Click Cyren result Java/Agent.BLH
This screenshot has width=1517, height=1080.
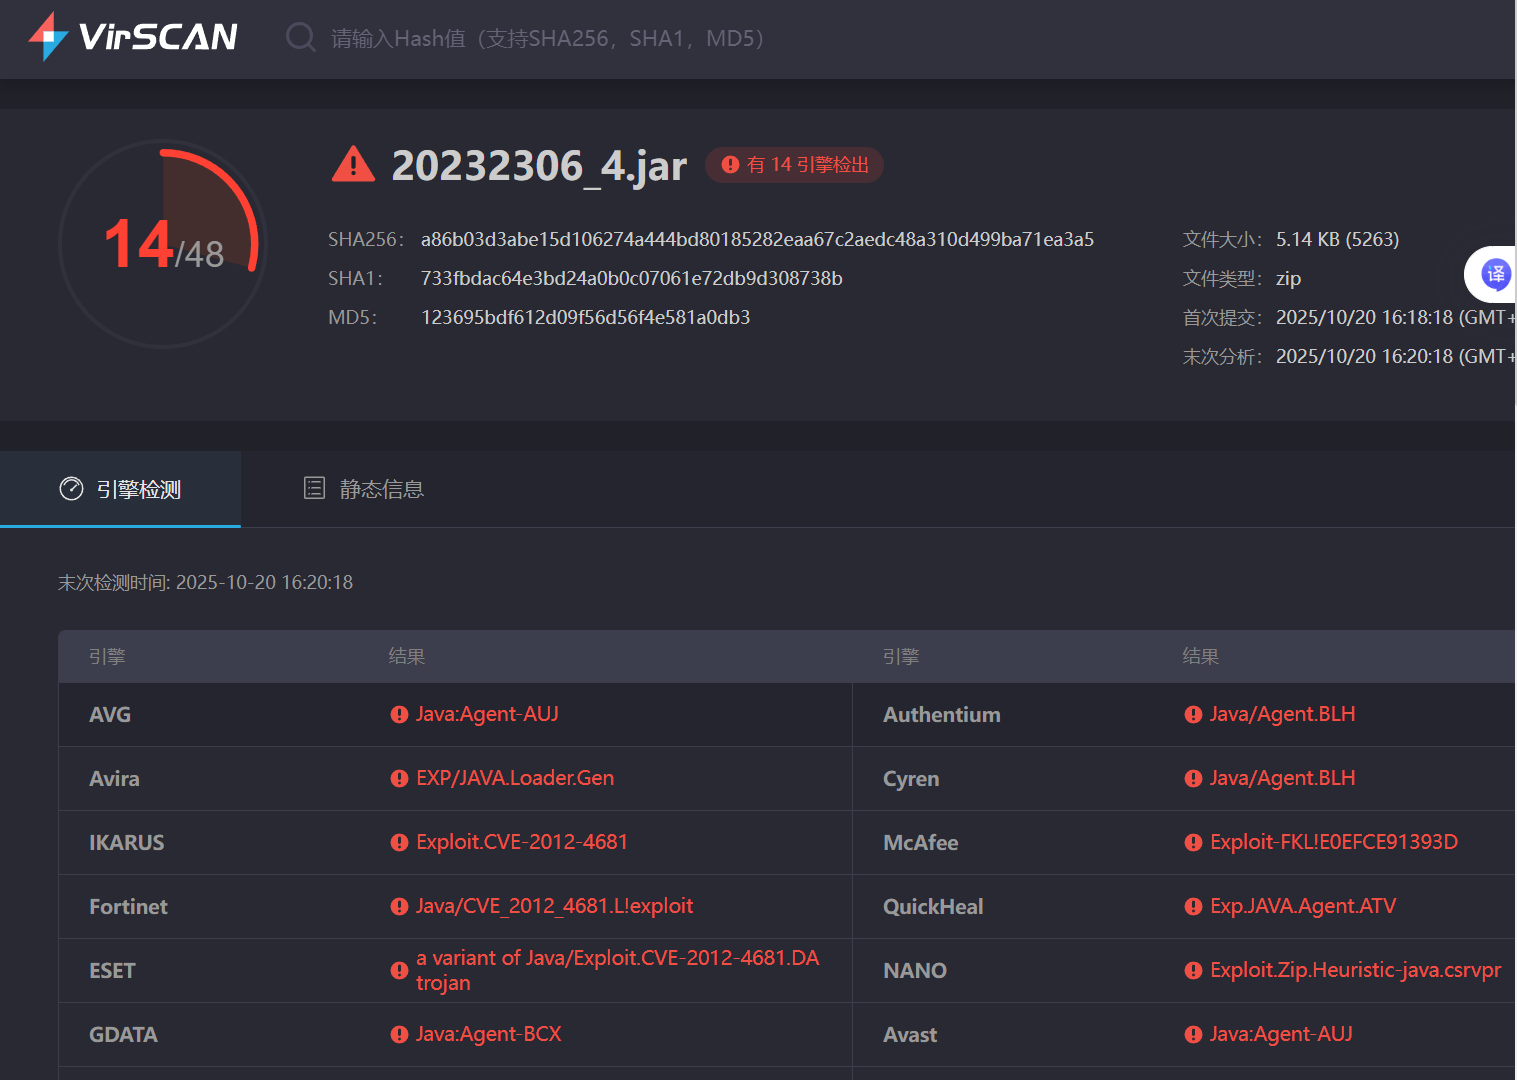pos(1282,778)
